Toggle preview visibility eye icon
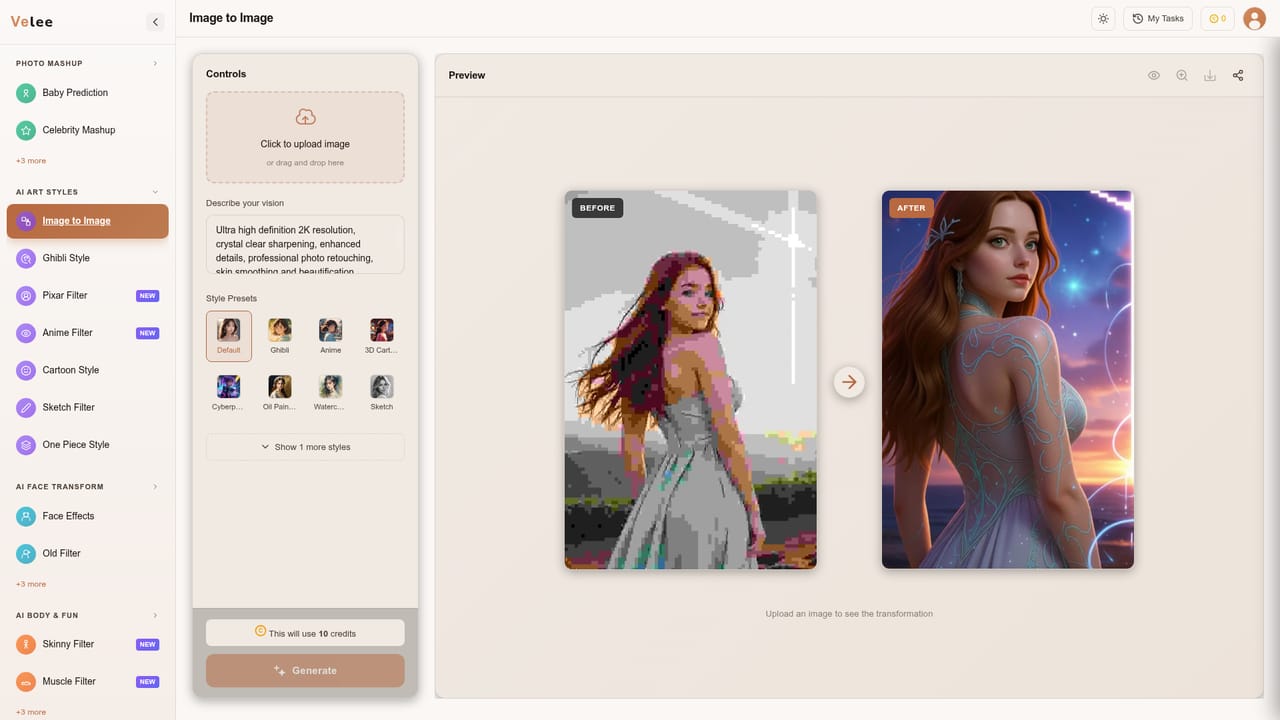 [x=1154, y=75]
